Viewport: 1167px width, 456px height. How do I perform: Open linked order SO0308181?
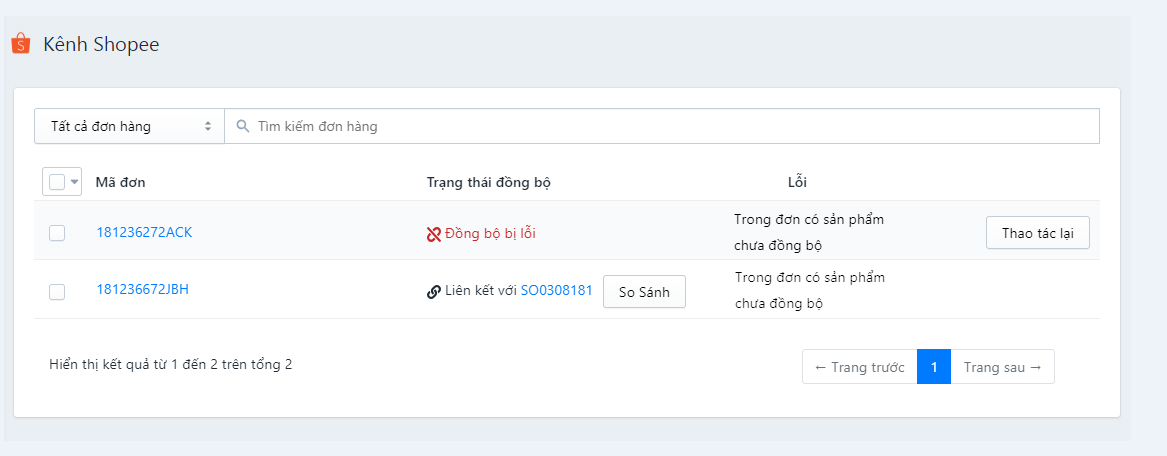point(557,290)
